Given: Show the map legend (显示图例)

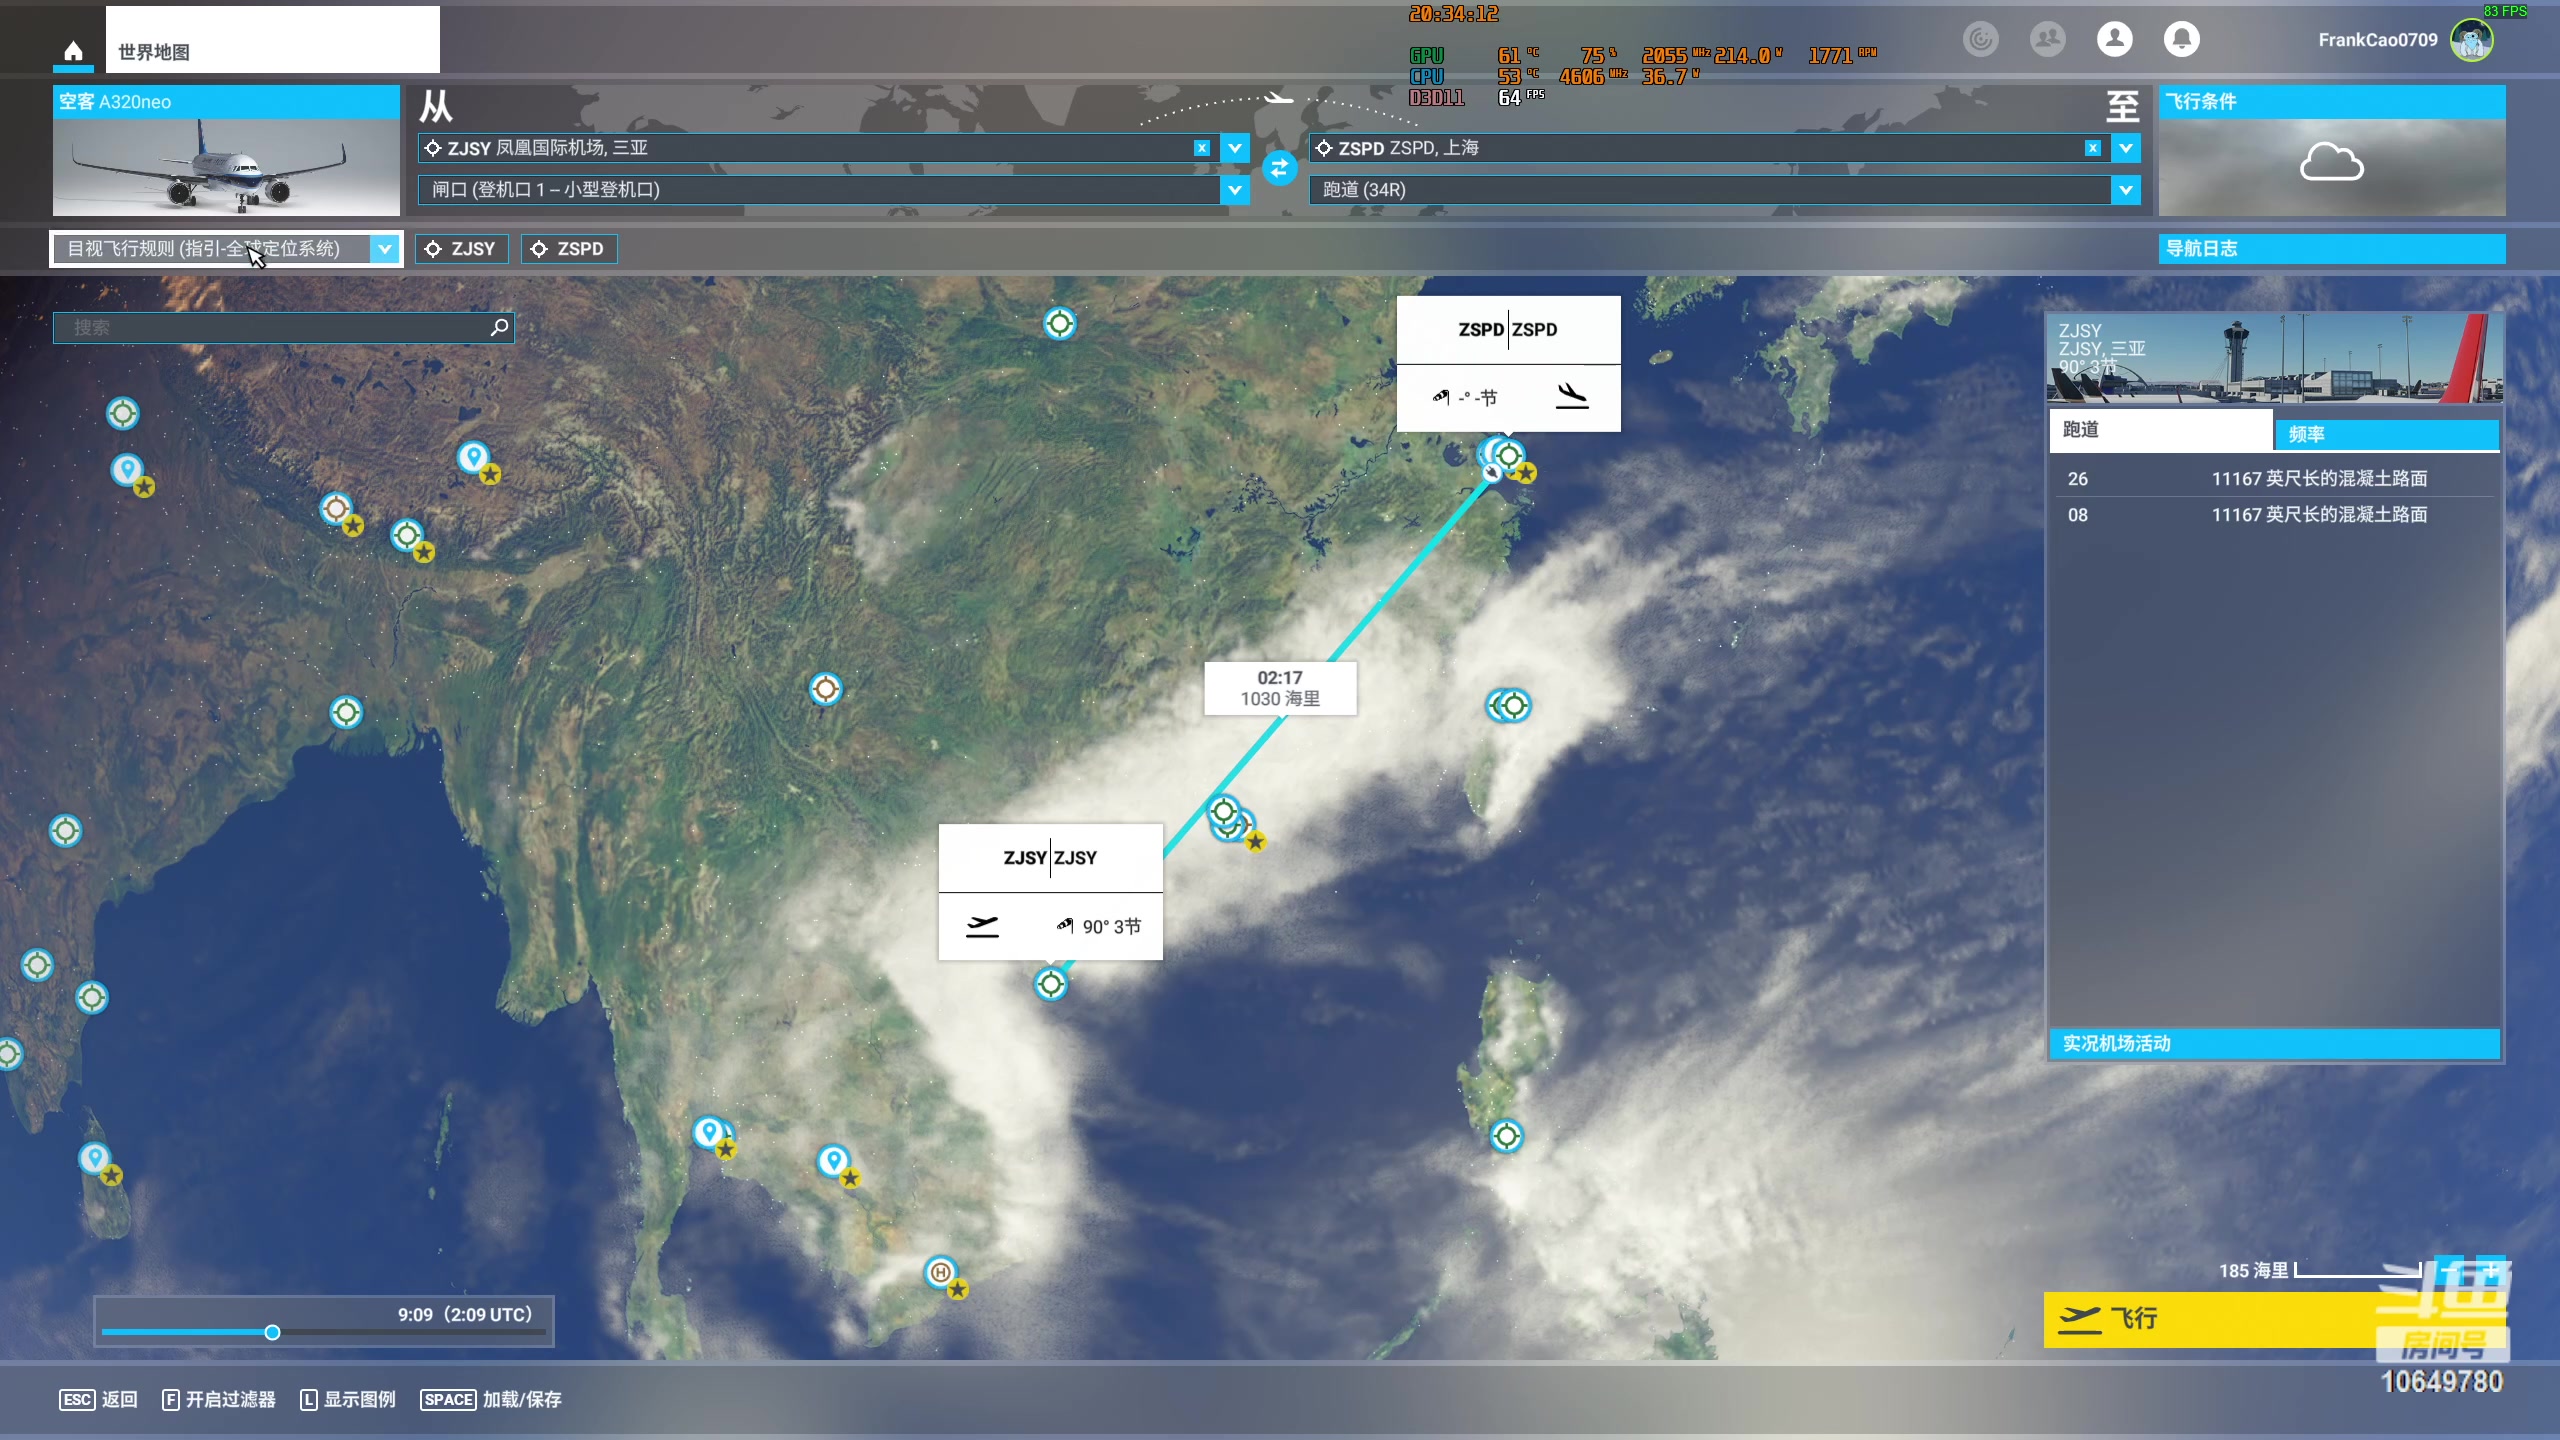Looking at the screenshot, I should 348,1400.
